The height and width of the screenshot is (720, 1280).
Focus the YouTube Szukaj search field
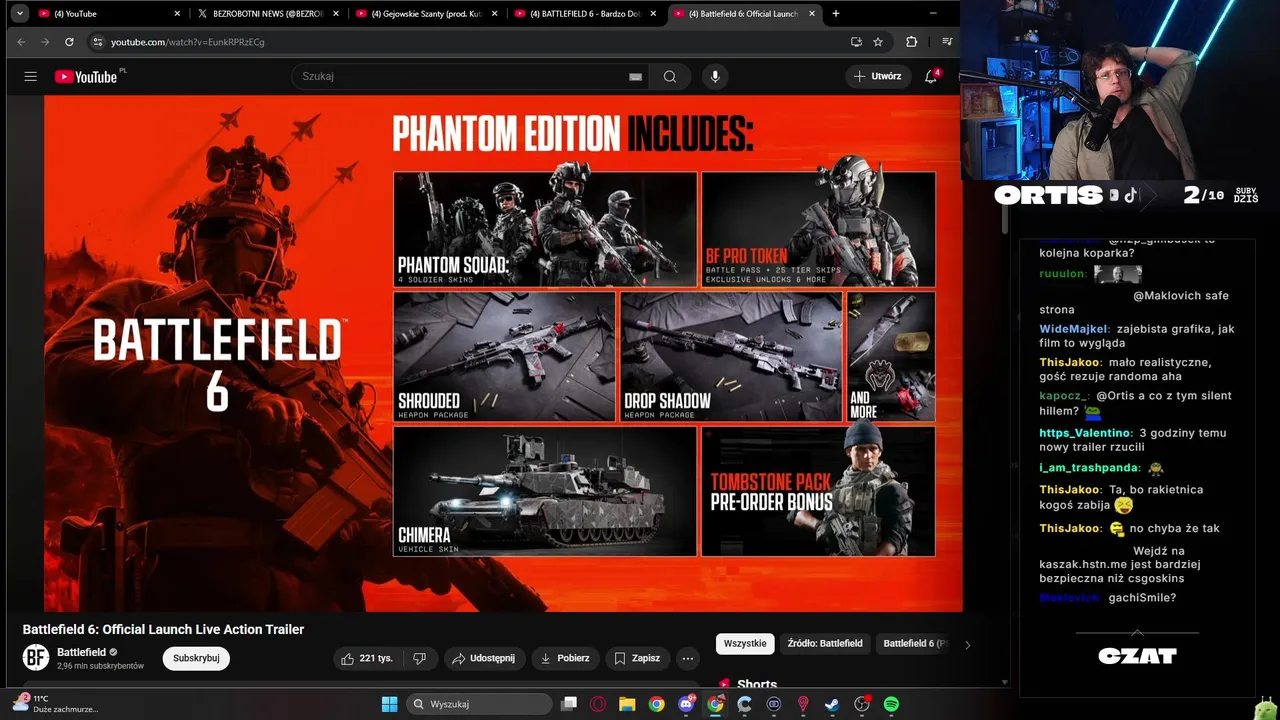470,77
